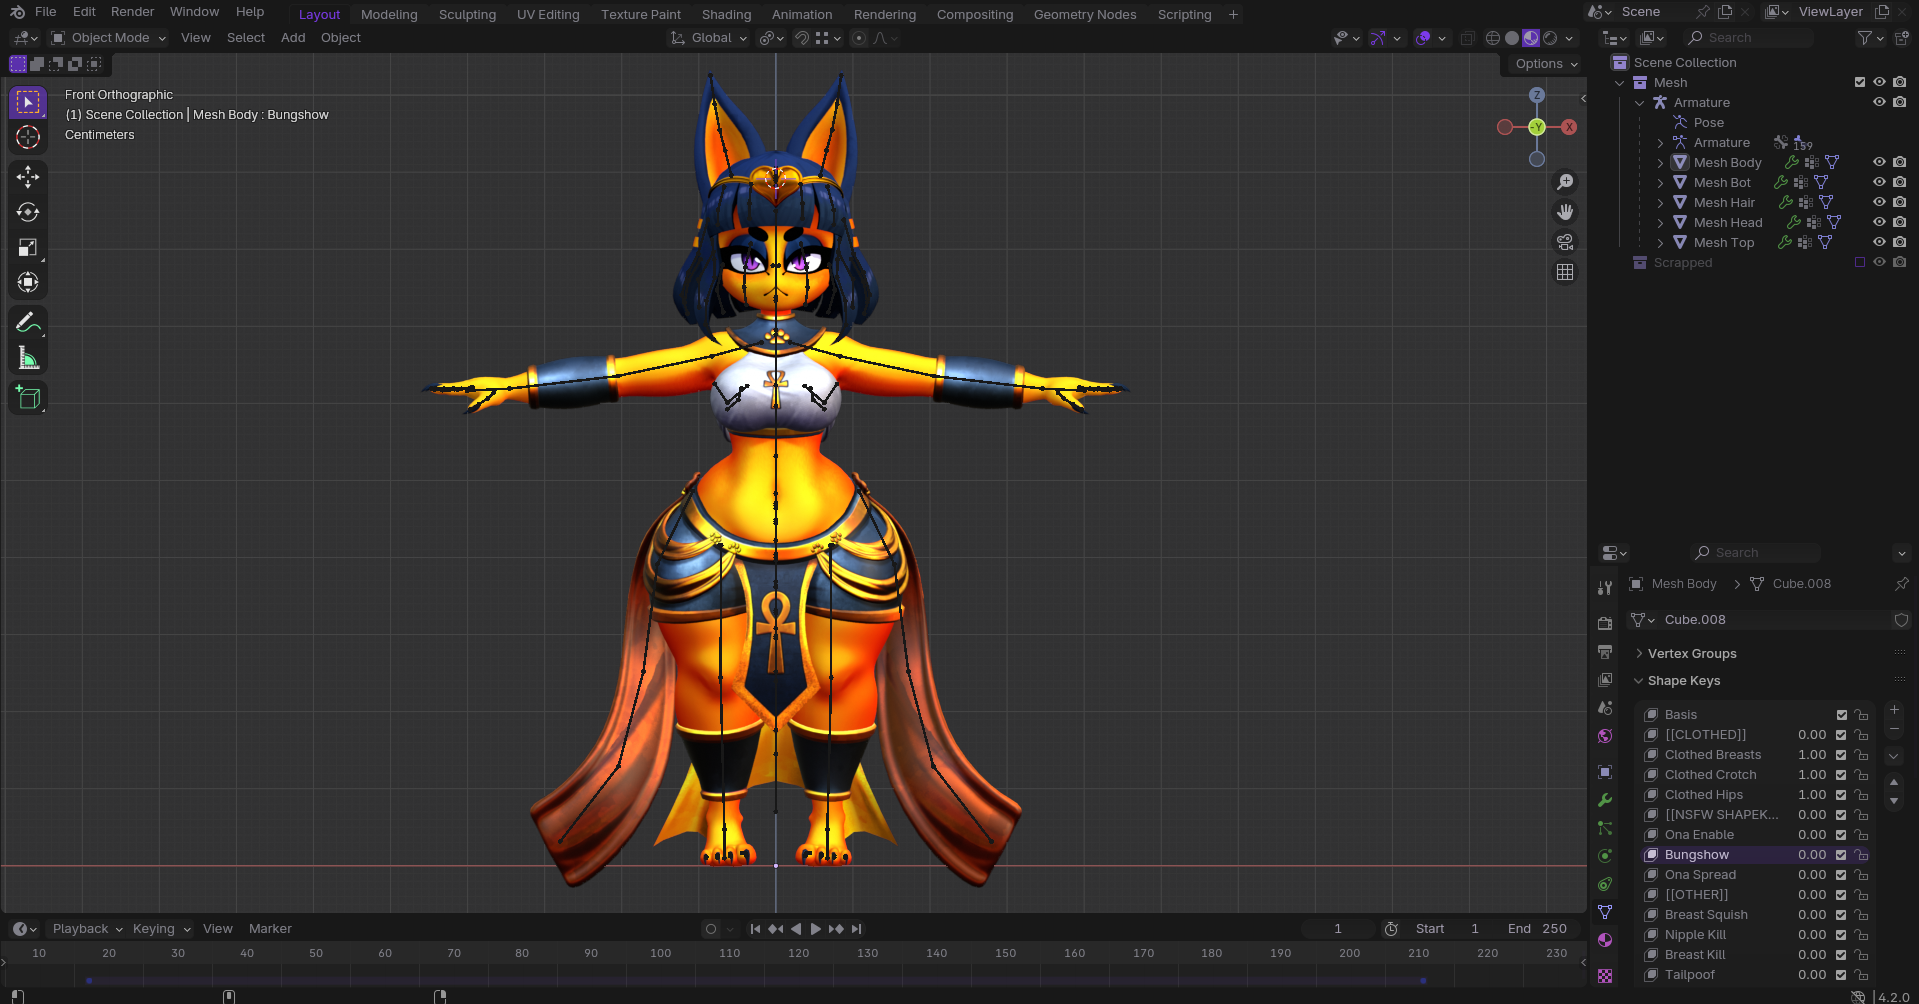Select the Add Cube tool
The image size is (1919, 1004).
click(28, 397)
